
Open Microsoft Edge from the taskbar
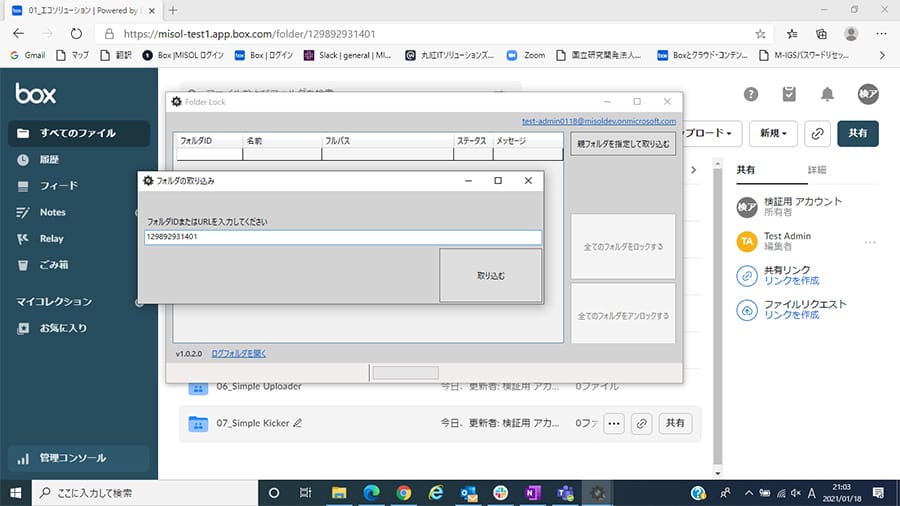coord(371,492)
